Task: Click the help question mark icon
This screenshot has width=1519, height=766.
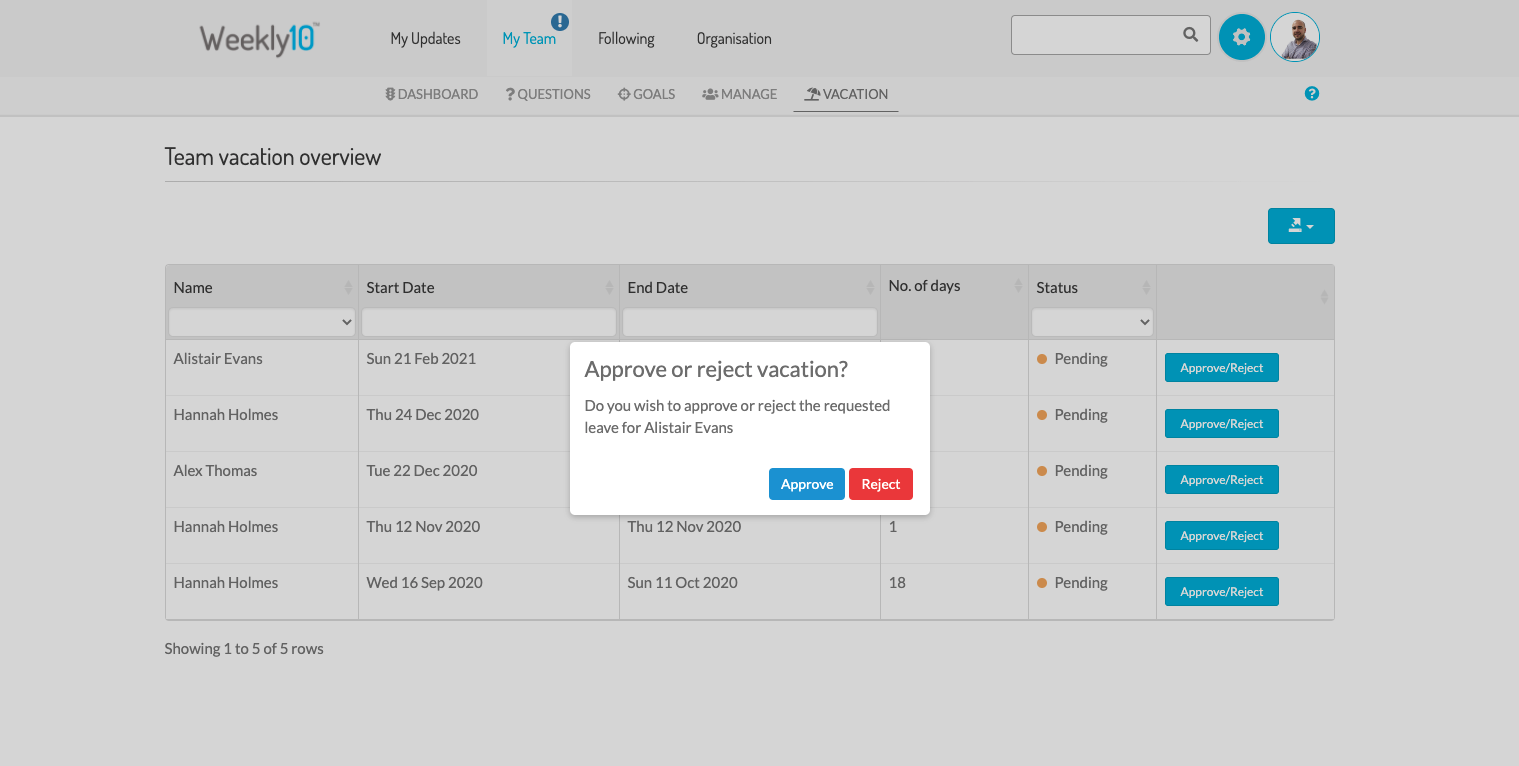Action: click(x=1312, y=94)
